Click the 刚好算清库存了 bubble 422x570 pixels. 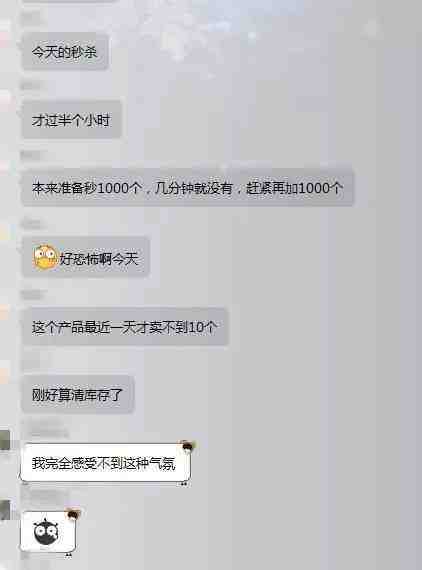coord(78,394)
